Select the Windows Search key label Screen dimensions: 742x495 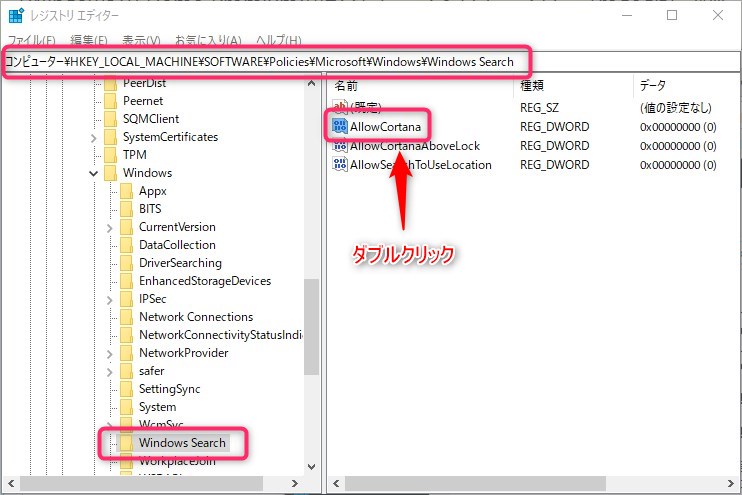(x=182, y=442)
